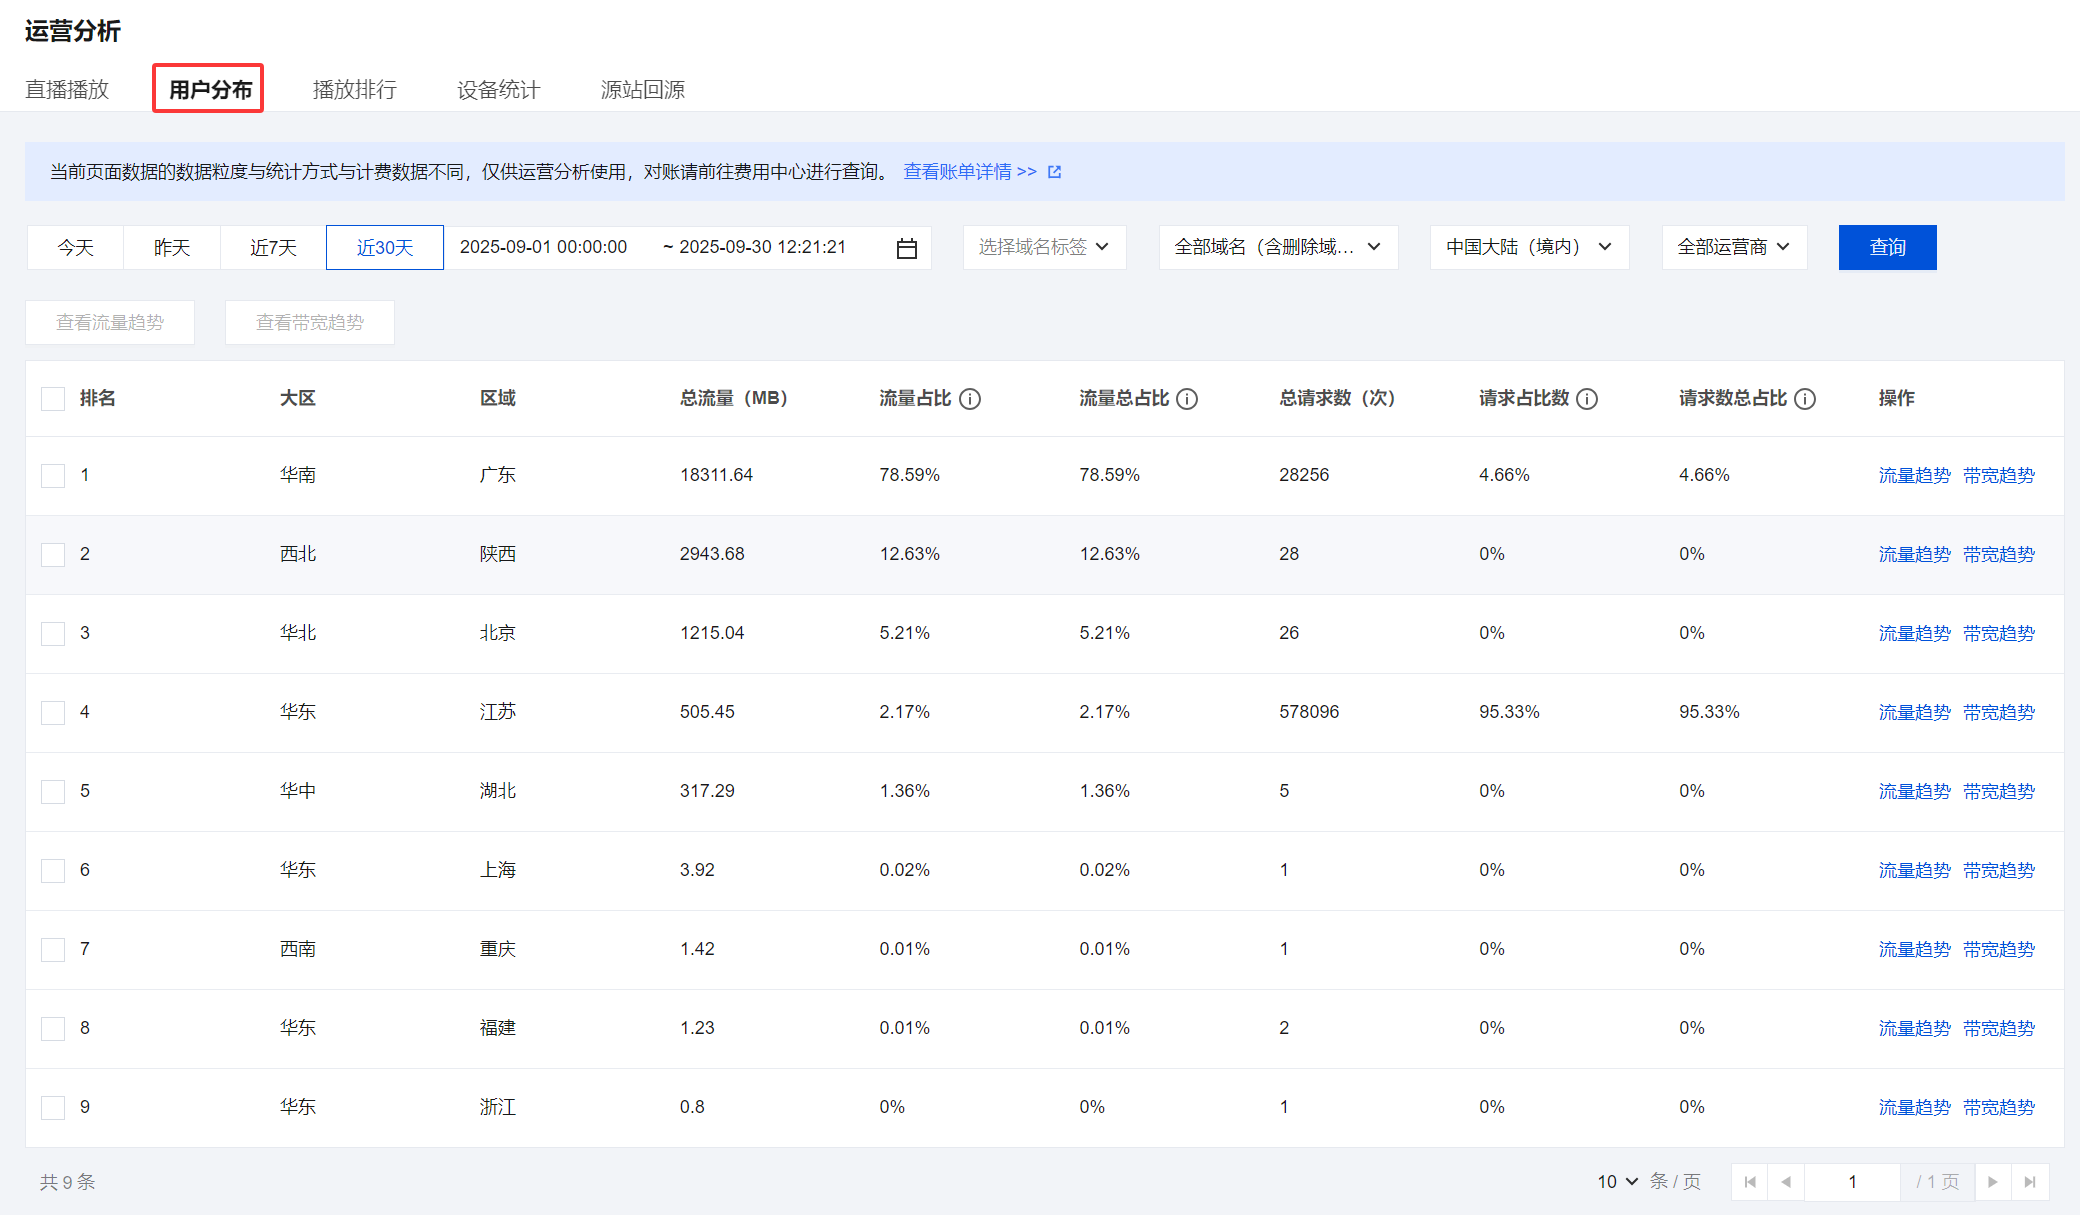The width and height of the screenshot is (2080, 1215).
Task: Open the 选择域名标签 dropdown
Action: (x=1043, y=247)
